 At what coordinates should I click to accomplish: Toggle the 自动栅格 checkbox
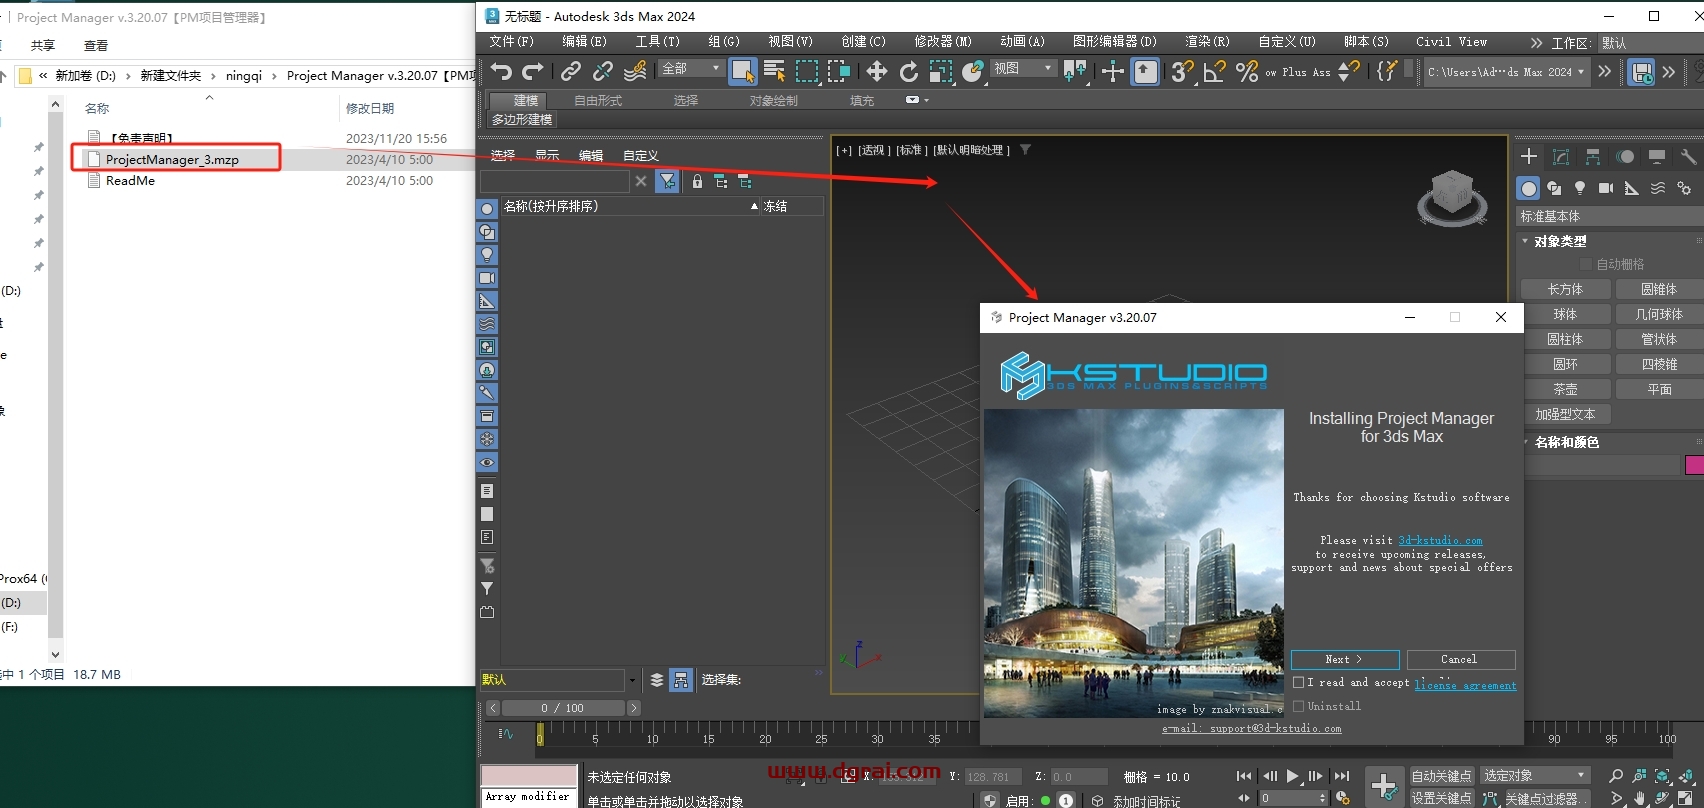(x=1586, y=264)
